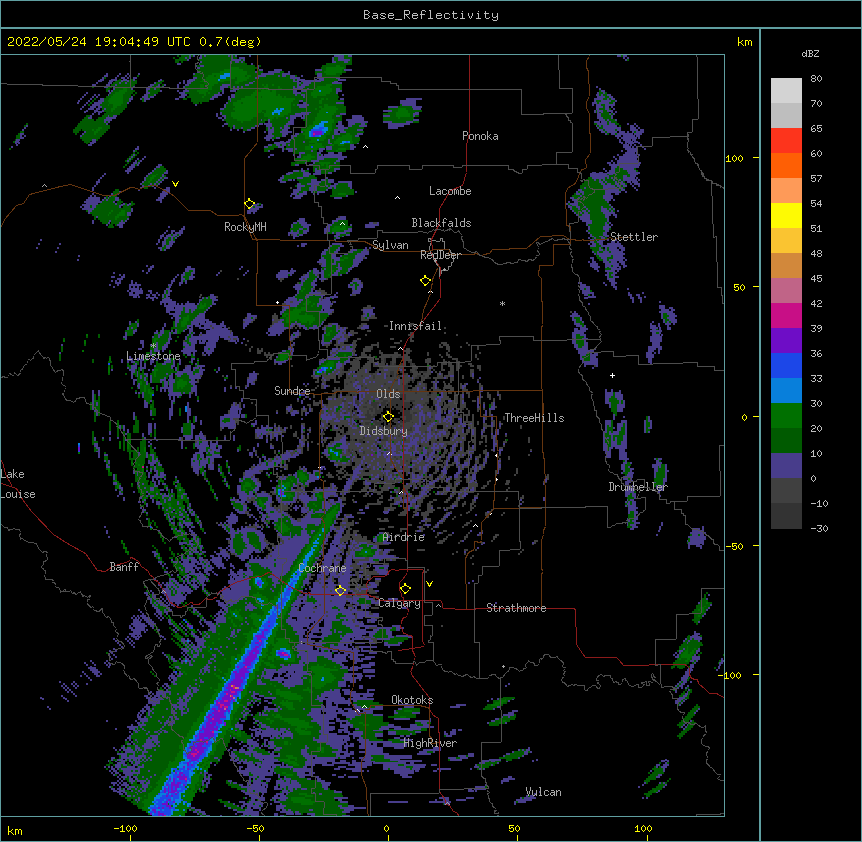Click the 0 tick on the right axis
862x842 pixels.
click(x=744, y=417)
